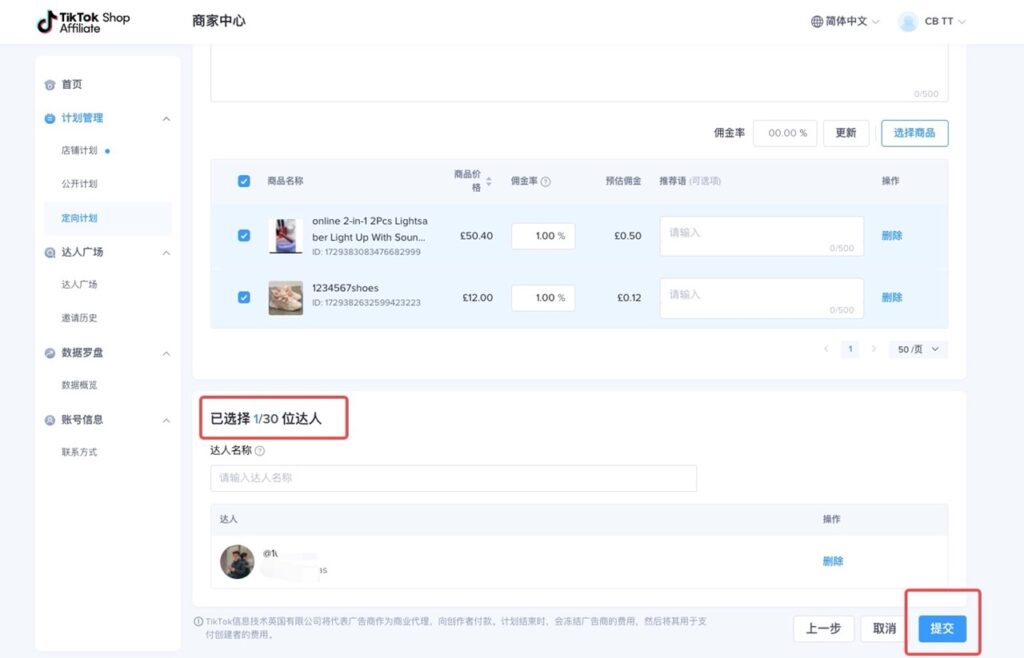Open 数据概览 in the sidebar
The width and height of the screenshot is (1024, 658).
point(79,385)
